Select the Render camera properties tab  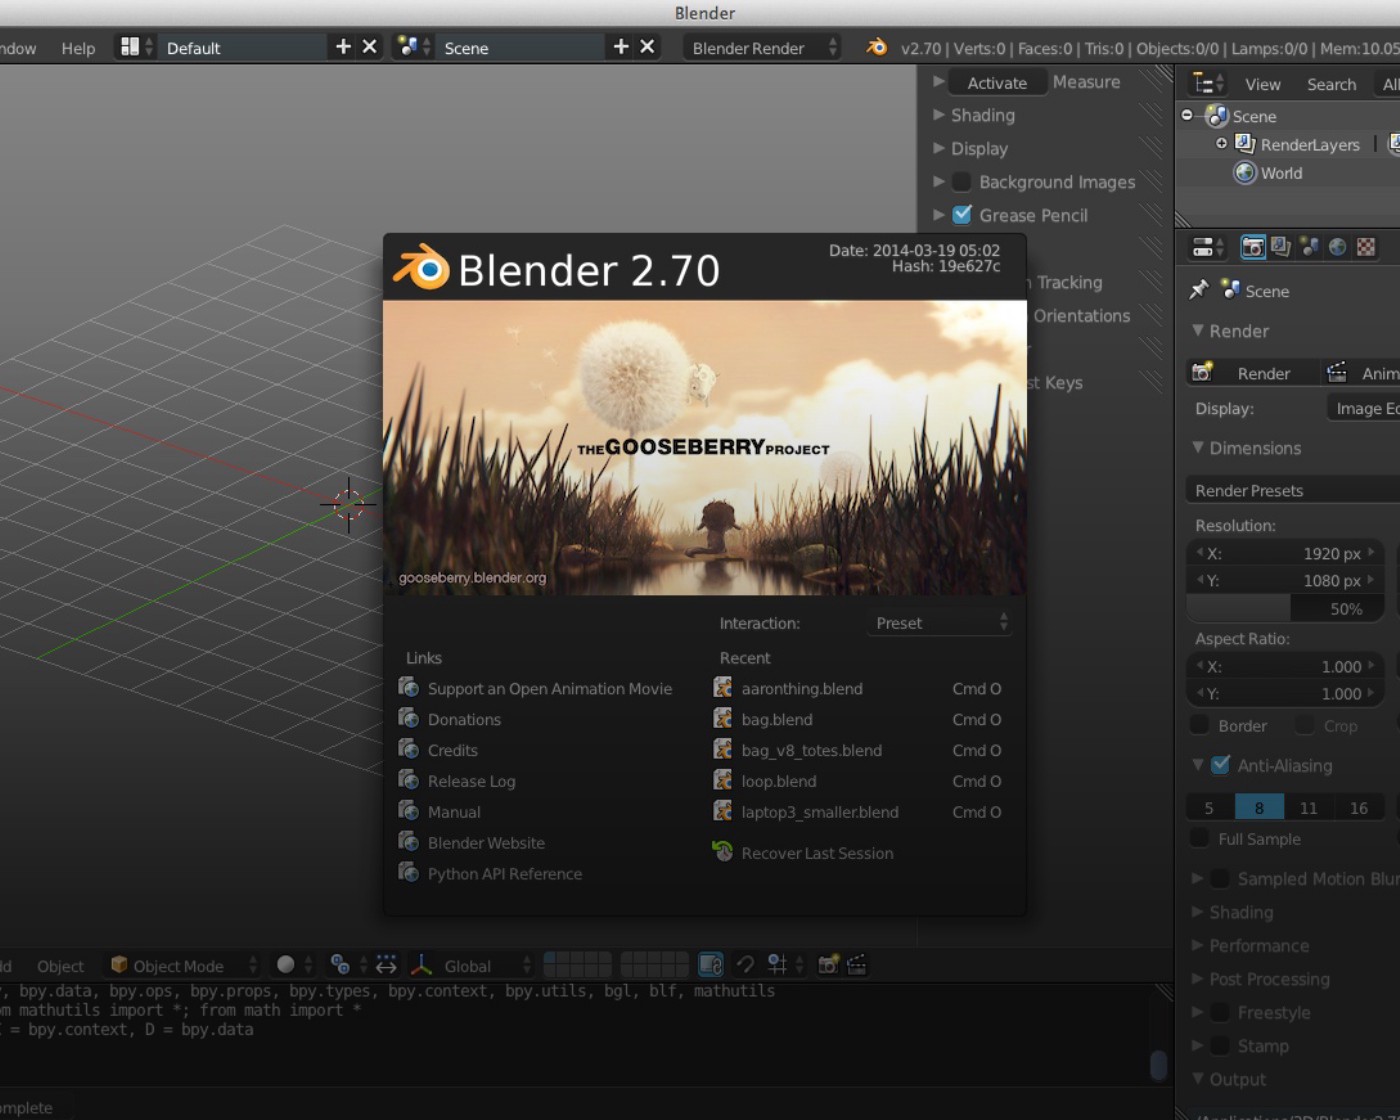point(1252,247)
